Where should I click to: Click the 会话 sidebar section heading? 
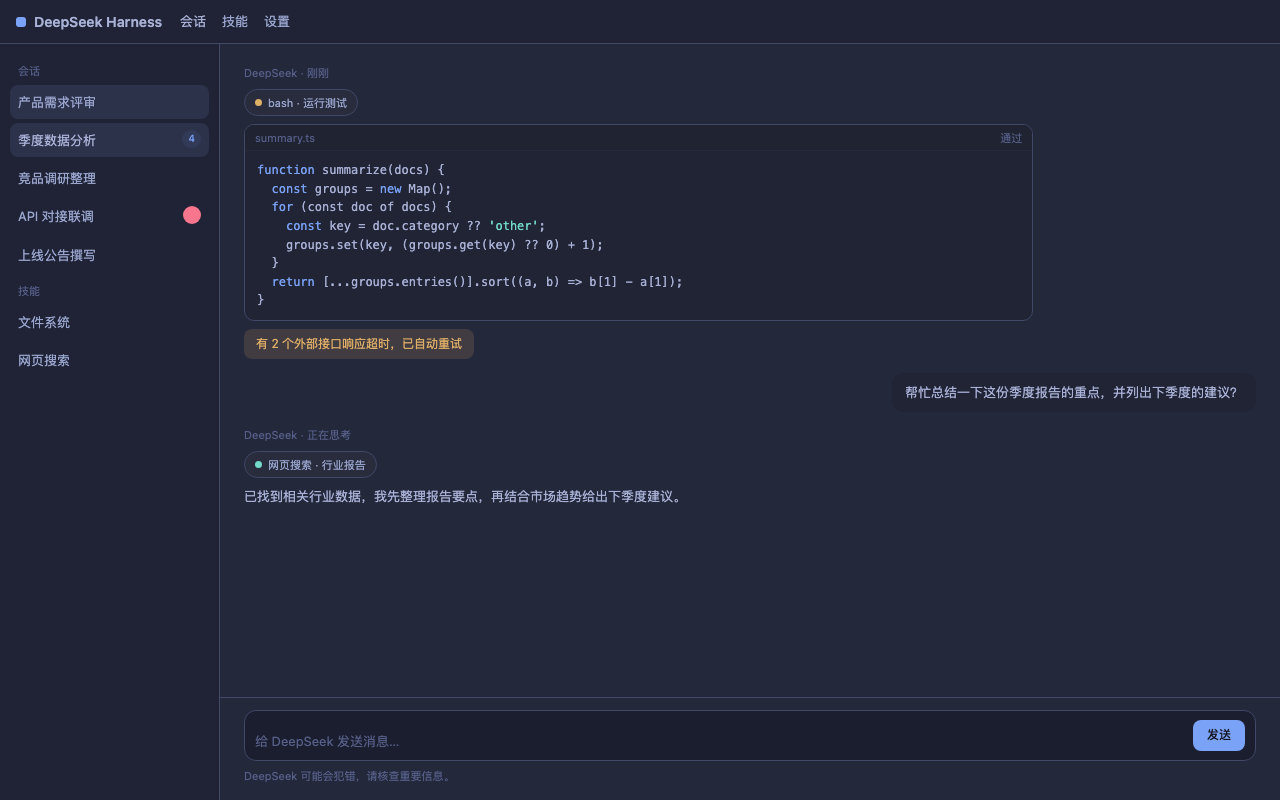point(29,71)
